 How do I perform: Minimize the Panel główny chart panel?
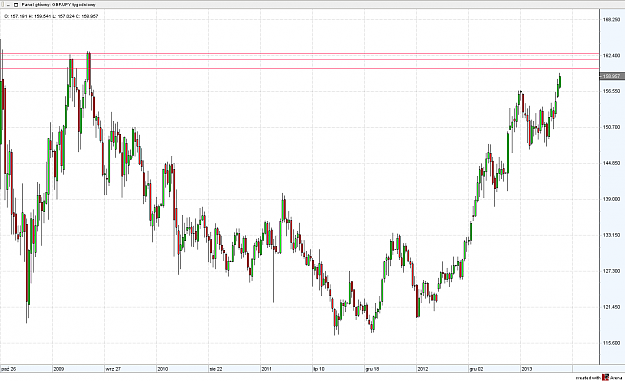pos(8,5)
